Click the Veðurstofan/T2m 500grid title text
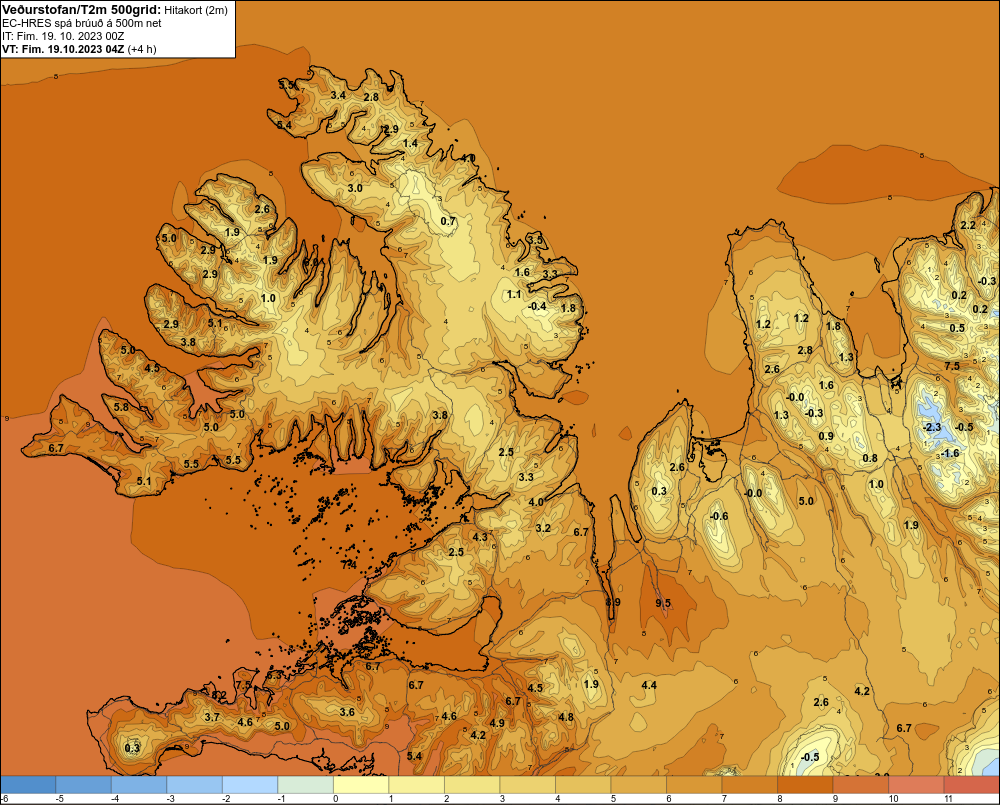The width and height of the screenshot is (1000, 805). point(80,9)
